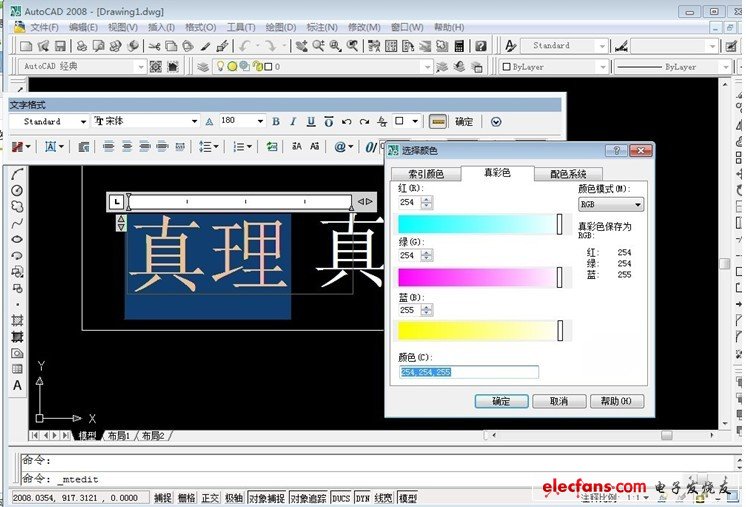Image resolution: width=746 pixels, height=507 pixels.
Task: Select the multiline text 'A' tool in left toolbar
Action: pos(17,385)
